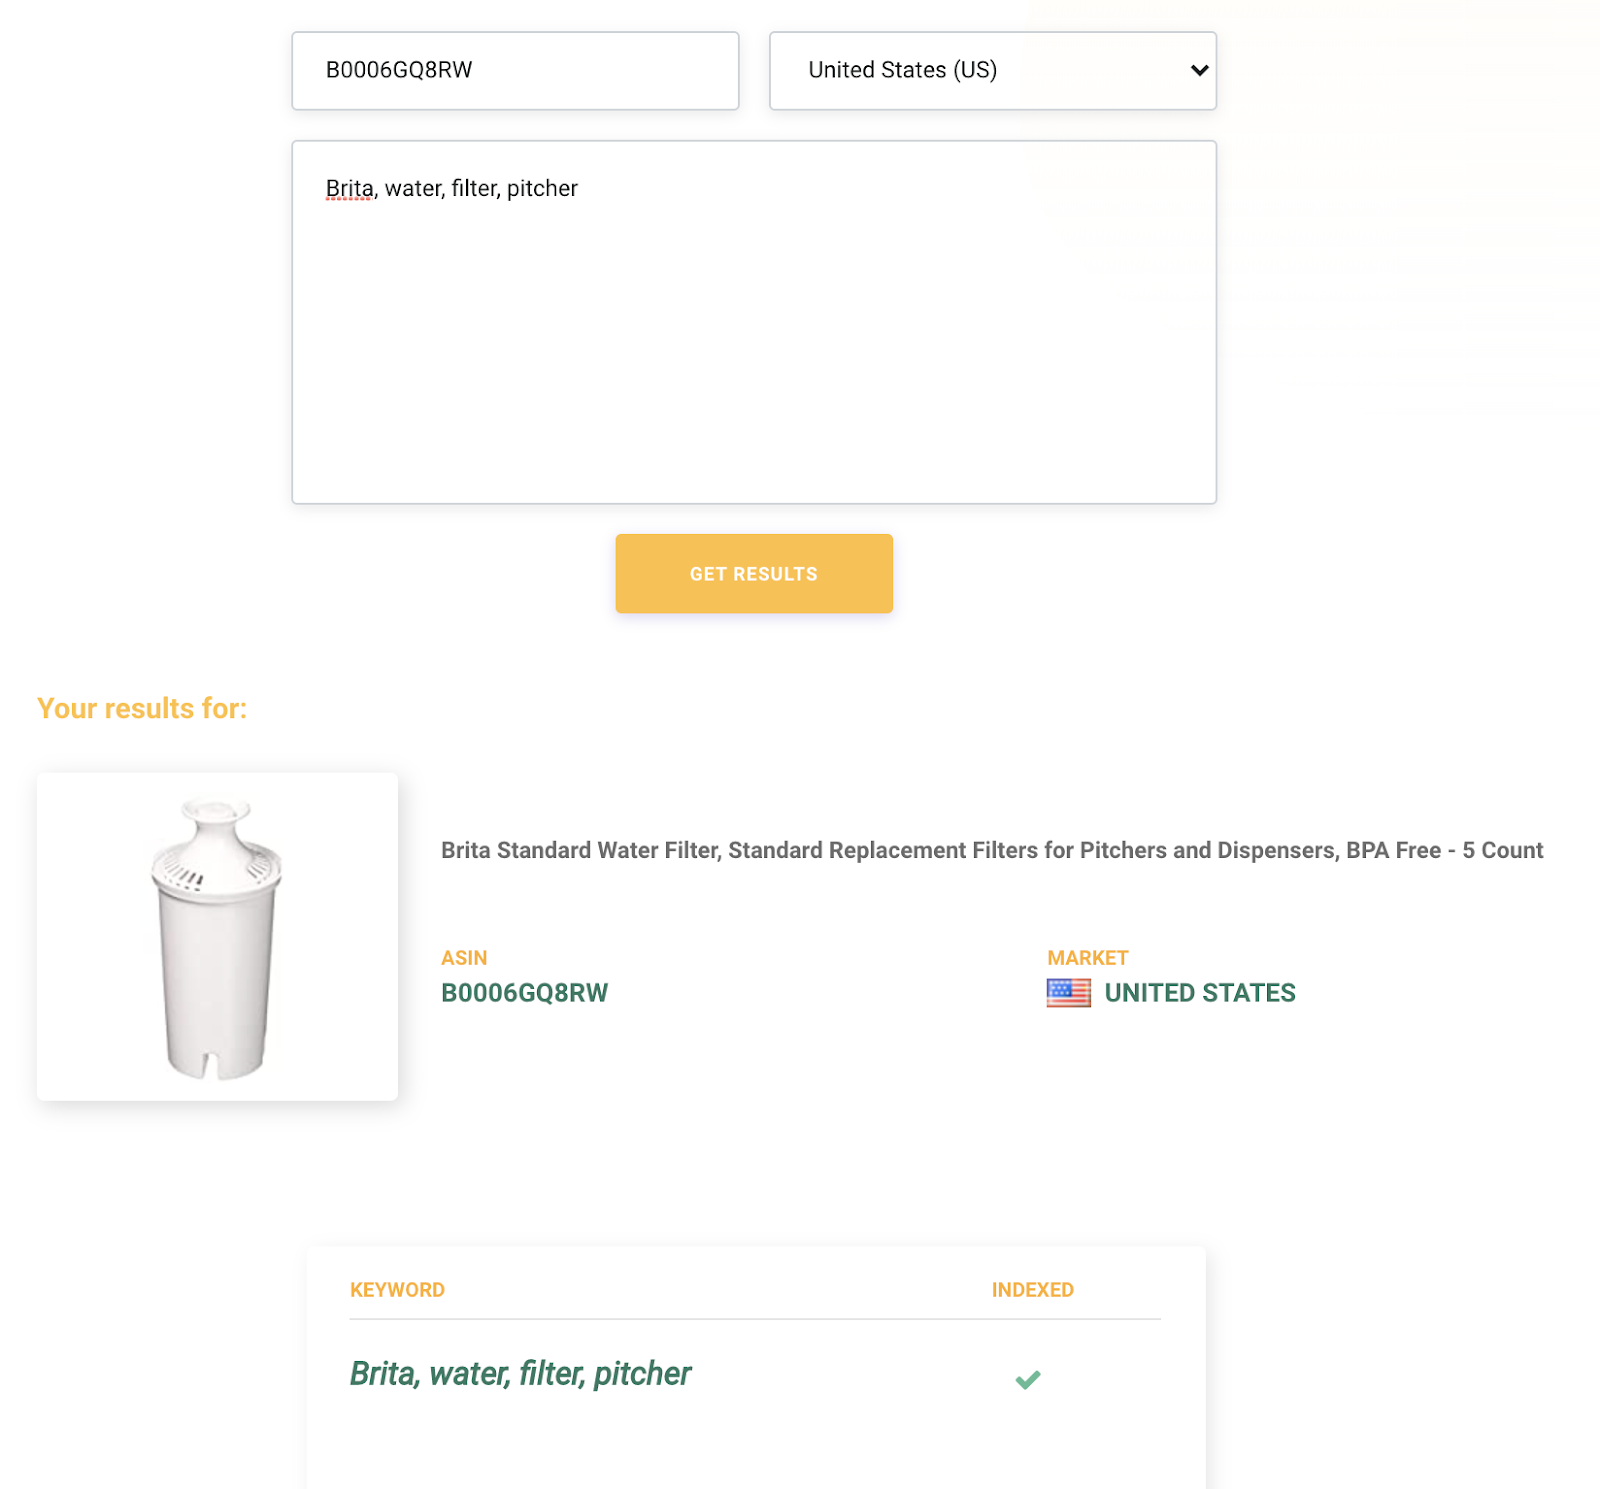Click the Brita filter product image
The image size is (1600, 1489).
click(x=217, y=938)
